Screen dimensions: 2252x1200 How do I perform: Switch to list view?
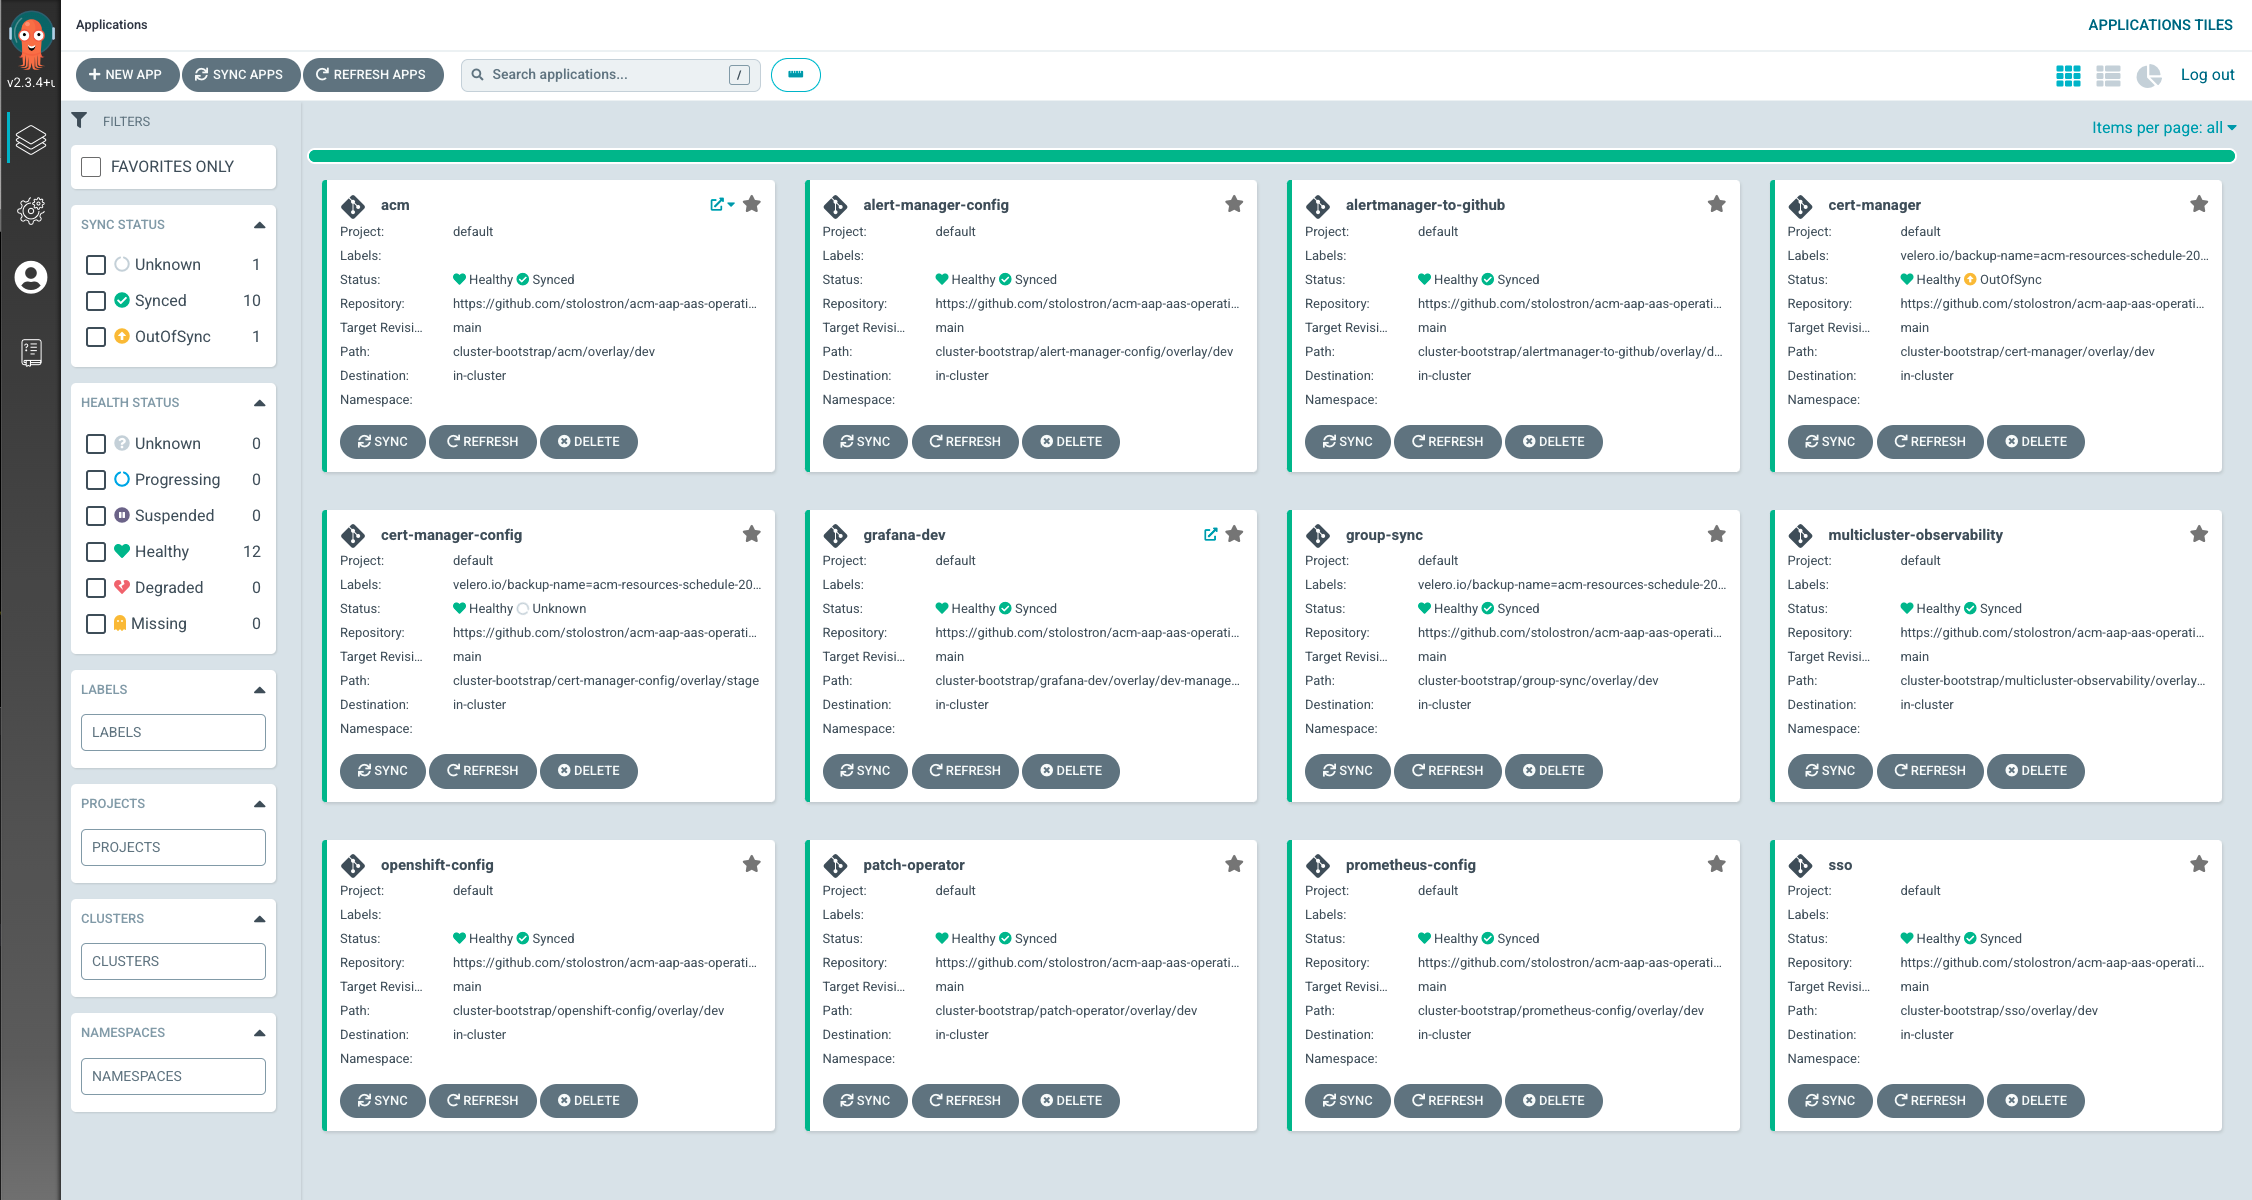[2108, 76]
